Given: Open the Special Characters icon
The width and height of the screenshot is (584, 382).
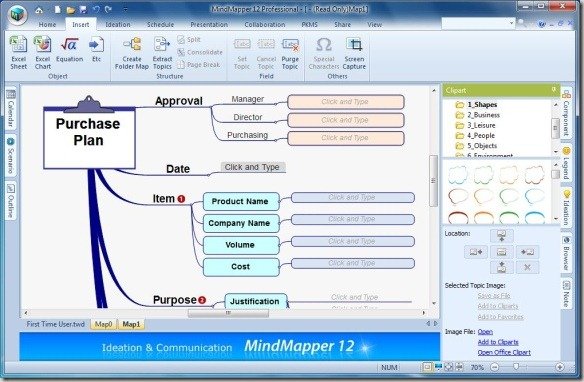Looking at the screenshot, I should tap(324, 53).
